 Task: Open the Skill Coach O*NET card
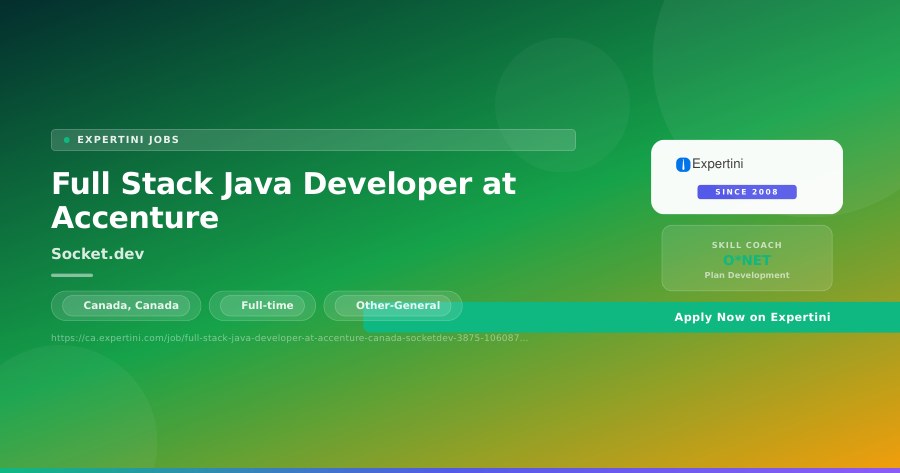[747, 258]
